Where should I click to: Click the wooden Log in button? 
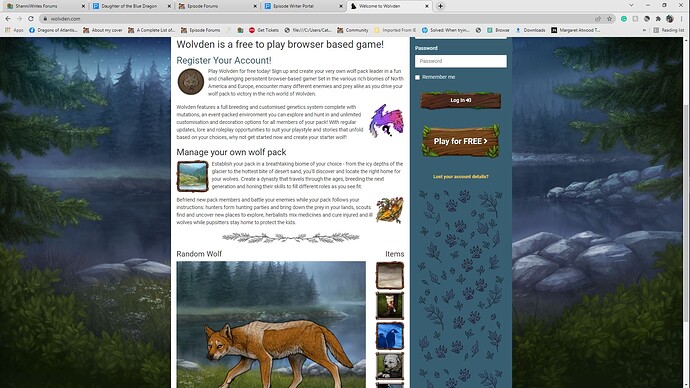pos(461,100)
